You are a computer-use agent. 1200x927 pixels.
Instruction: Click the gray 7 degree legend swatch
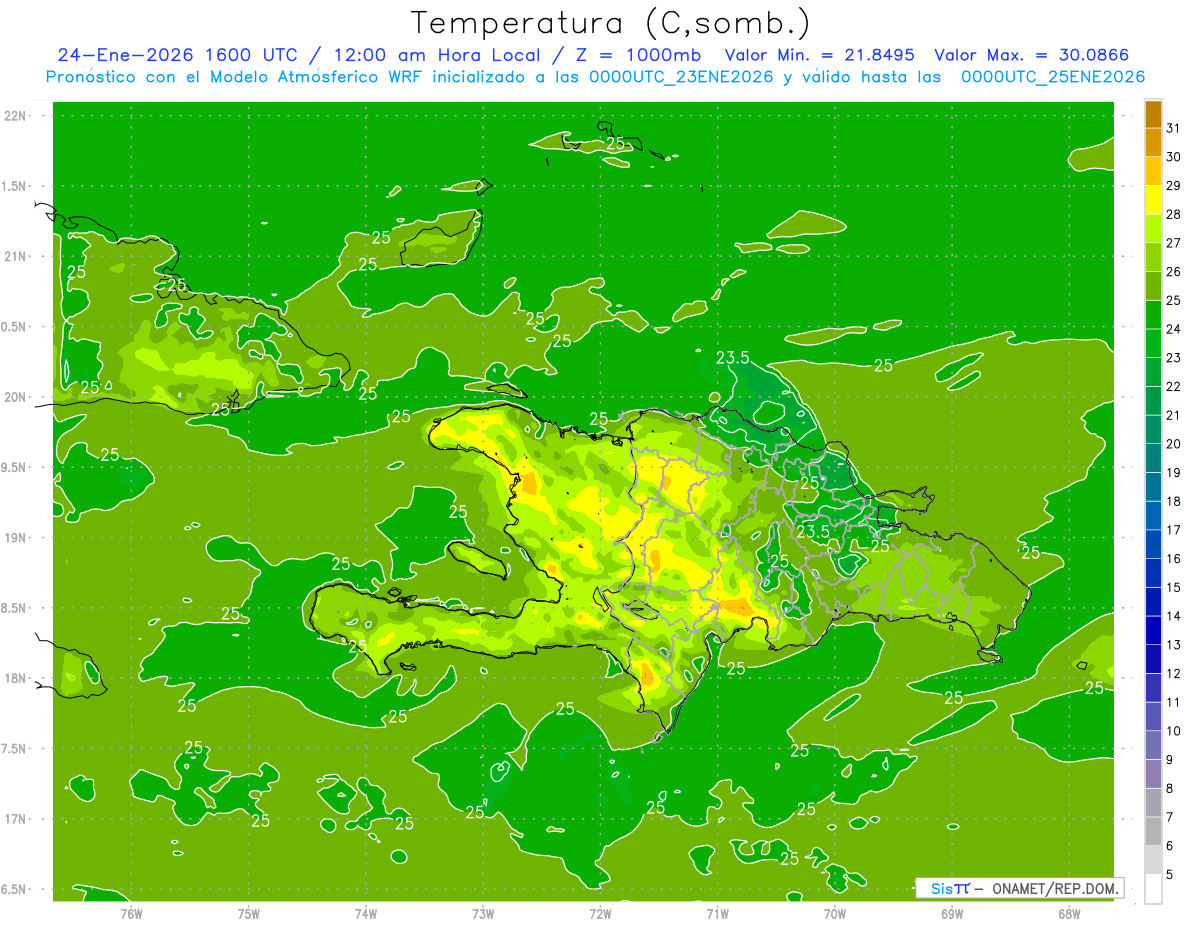coord(1153,802)
